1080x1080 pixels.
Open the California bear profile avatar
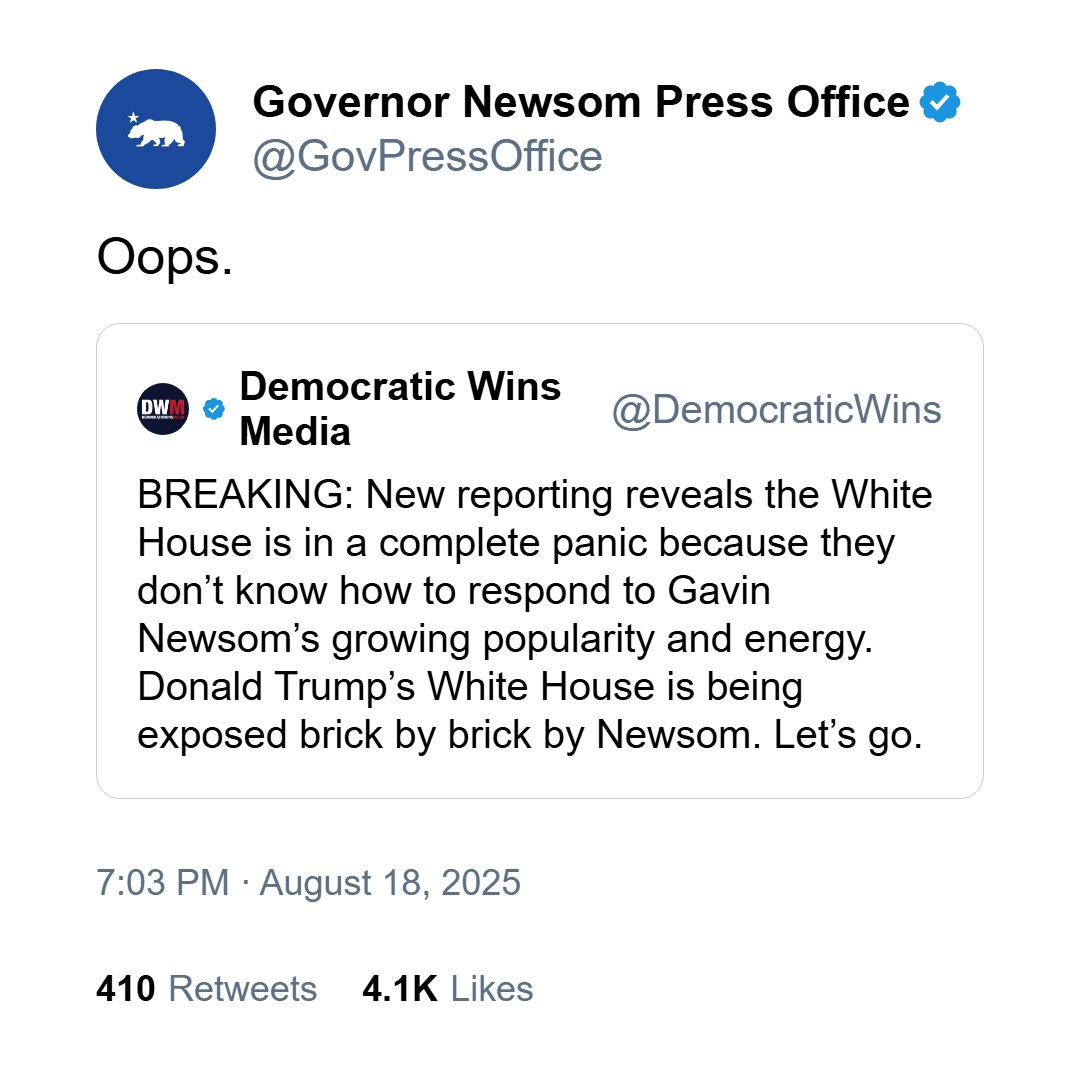coord(156,129)
